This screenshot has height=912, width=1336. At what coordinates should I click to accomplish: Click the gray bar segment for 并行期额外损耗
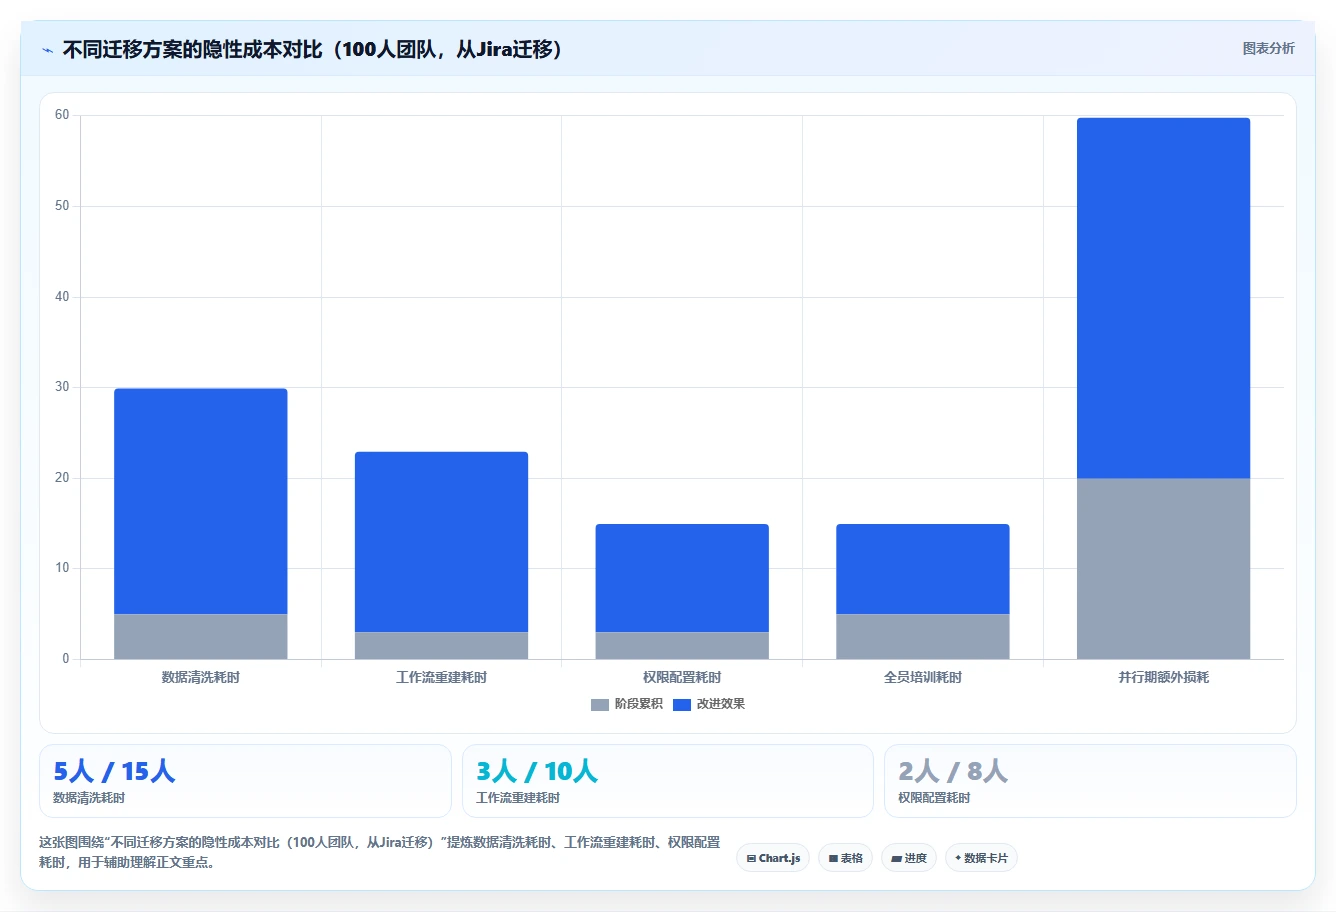pos(1163,569)
